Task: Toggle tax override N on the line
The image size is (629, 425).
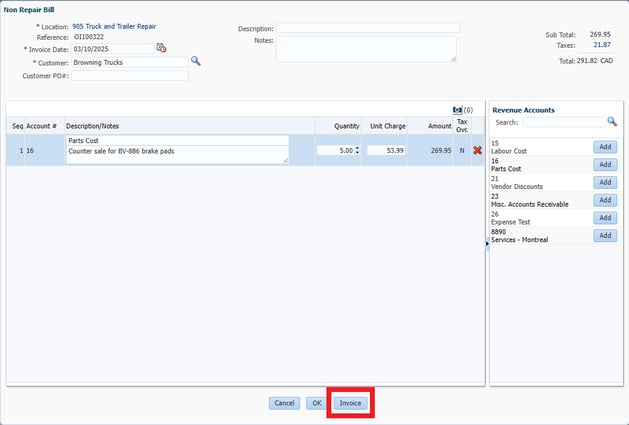Action: click(x=461, y=151)
